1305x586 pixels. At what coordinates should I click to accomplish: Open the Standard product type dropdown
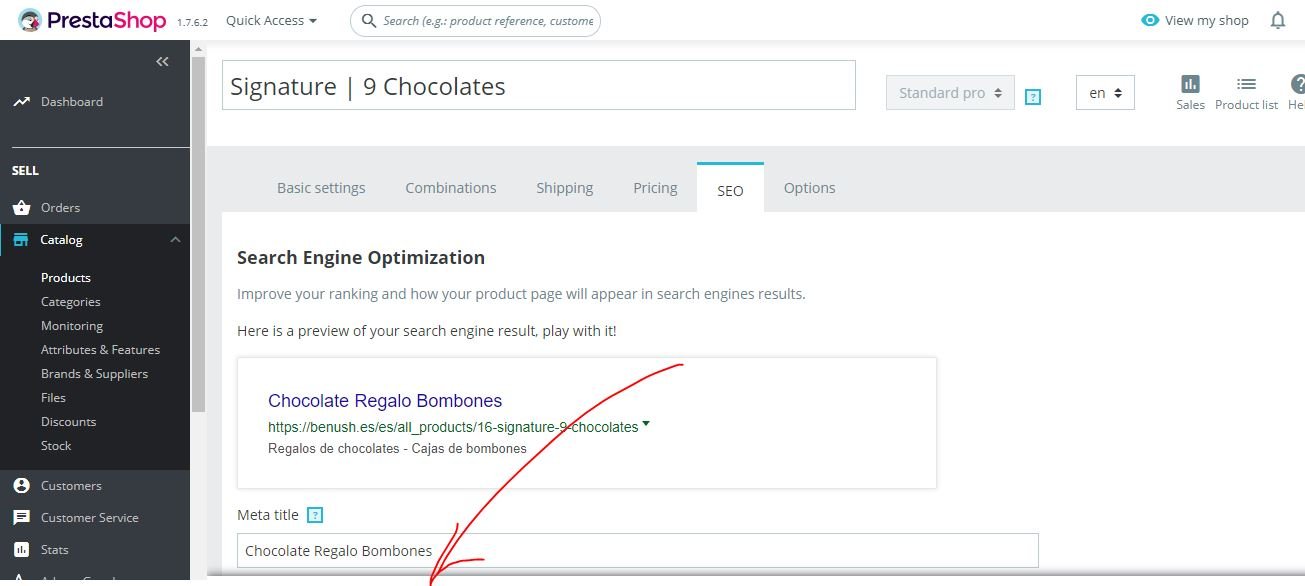[950, 93]
